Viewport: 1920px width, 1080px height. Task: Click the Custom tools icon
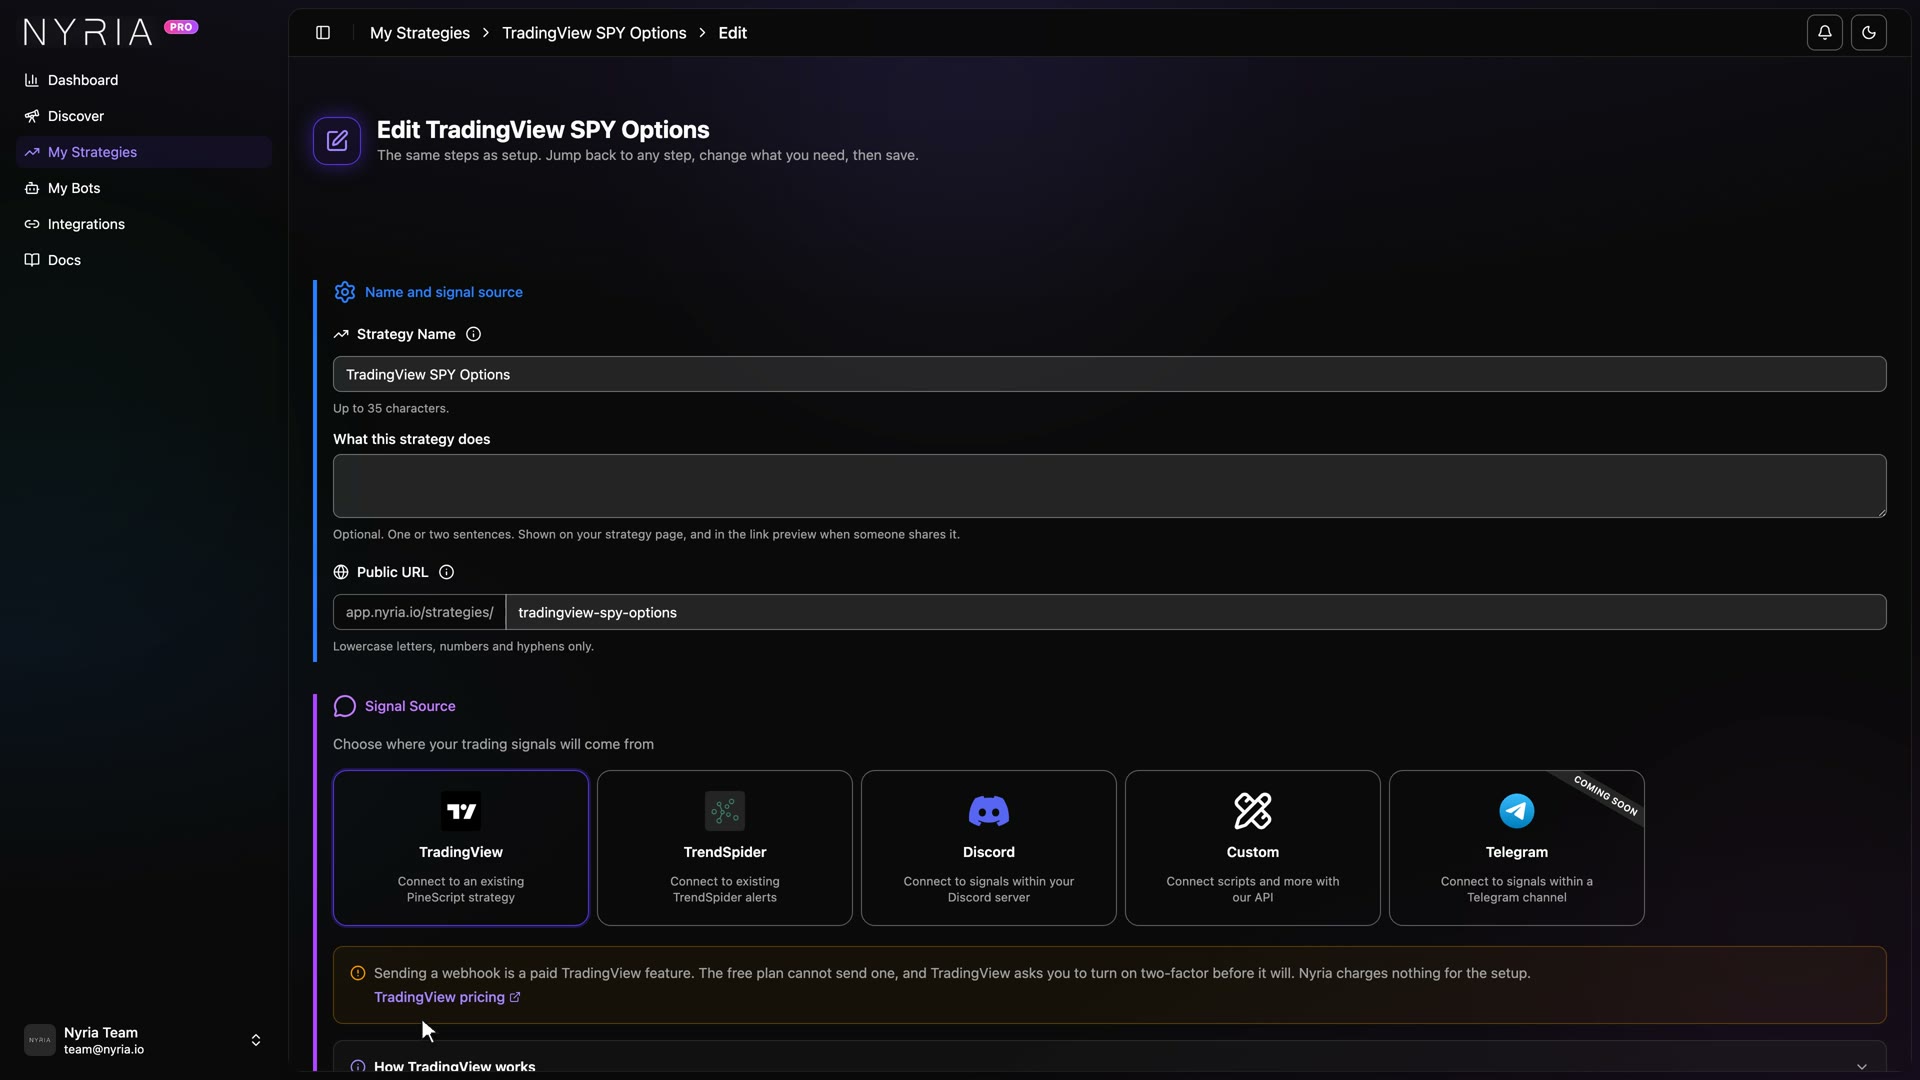(x=1253, y=811)
